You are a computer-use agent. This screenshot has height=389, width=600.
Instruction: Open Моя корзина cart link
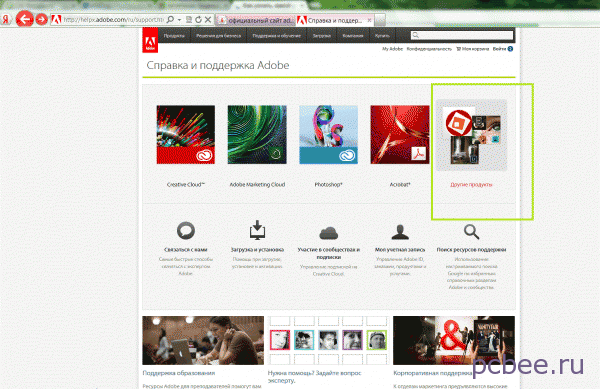point(473,49)
